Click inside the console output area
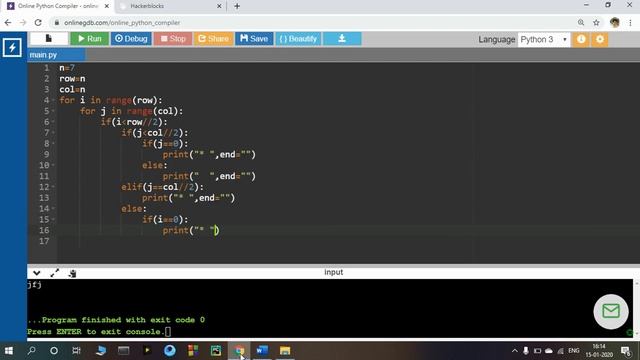 pyautogui.click(x=330, y=309)
